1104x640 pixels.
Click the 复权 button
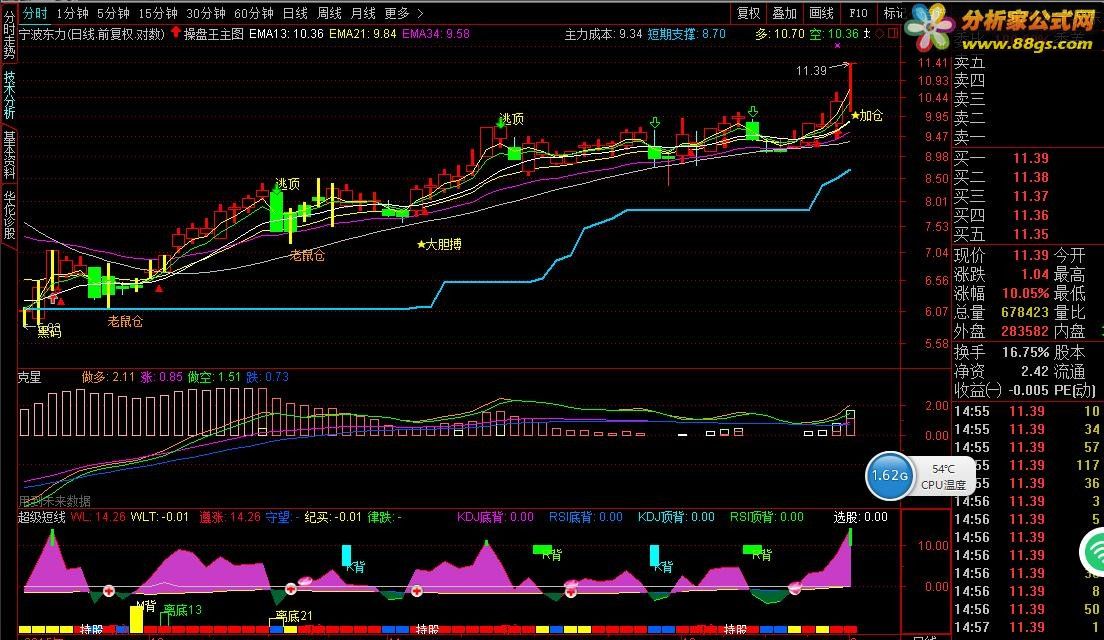pyautogui.click(x=748, y=13)
